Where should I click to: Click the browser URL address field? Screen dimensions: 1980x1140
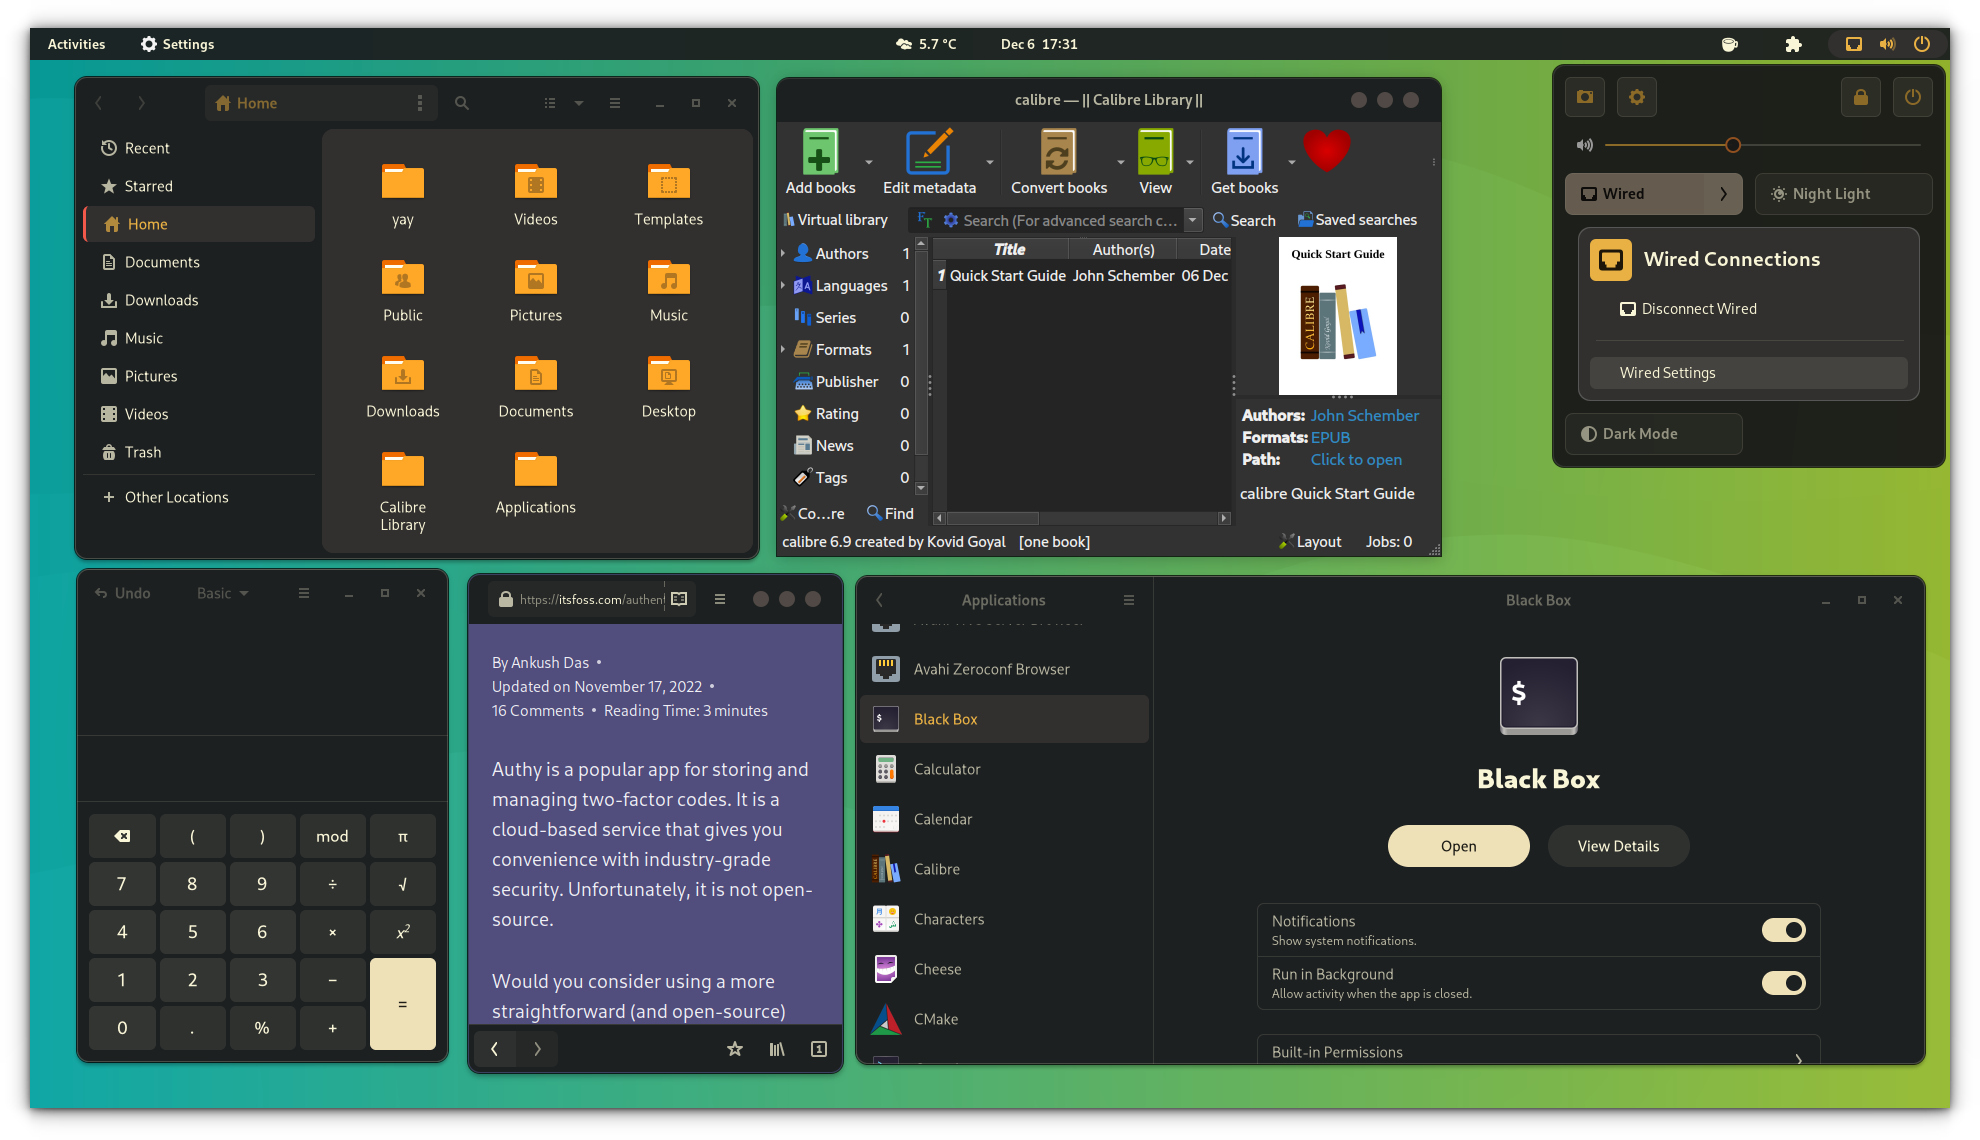point(591,599)
